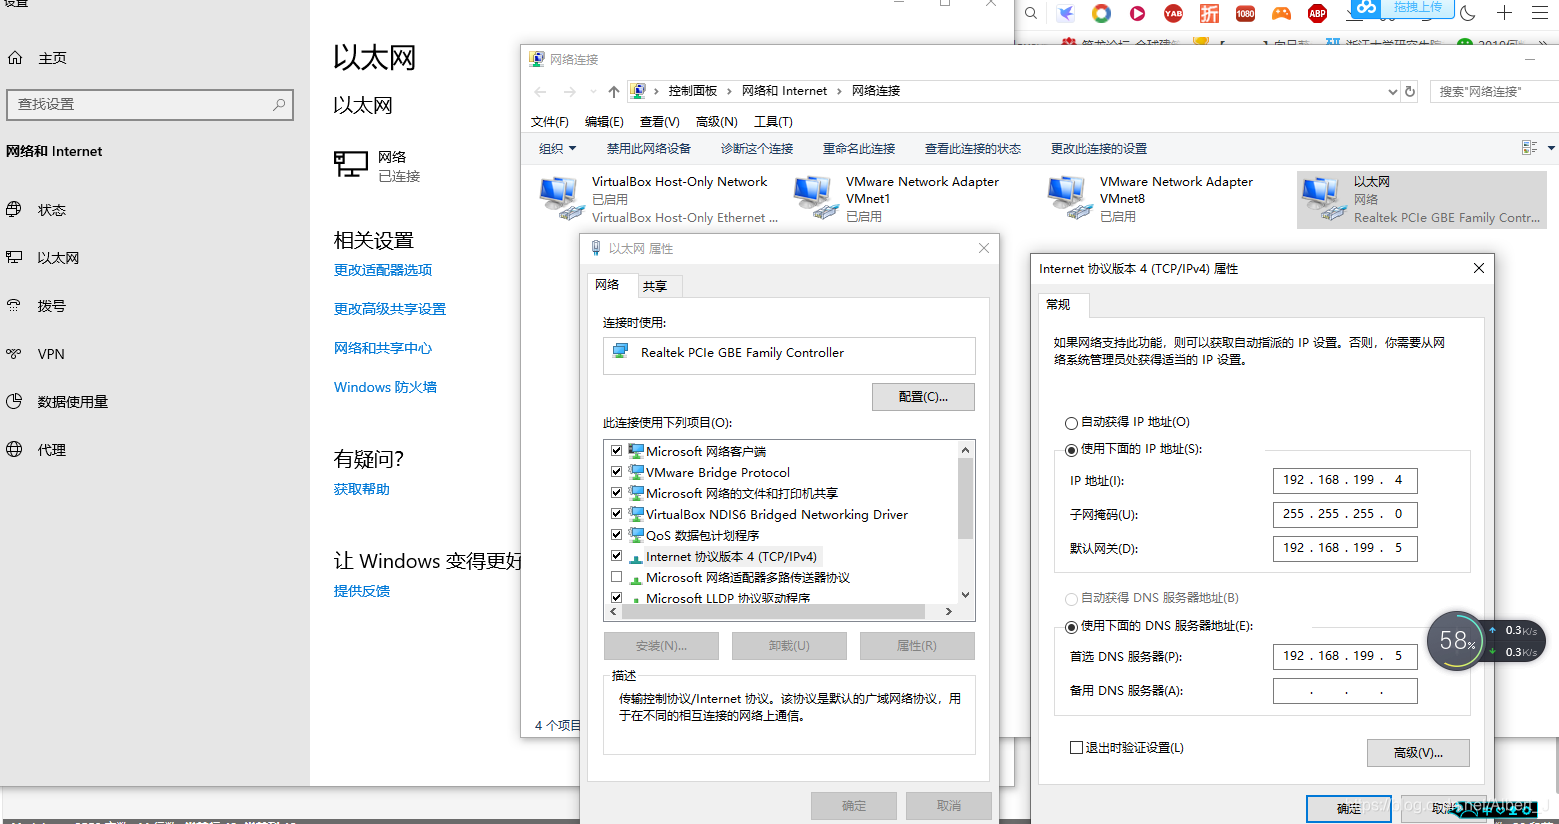Select 数据使用量 in Settings sidebar
Screen dimensions: 1559x824
point(72,402)
